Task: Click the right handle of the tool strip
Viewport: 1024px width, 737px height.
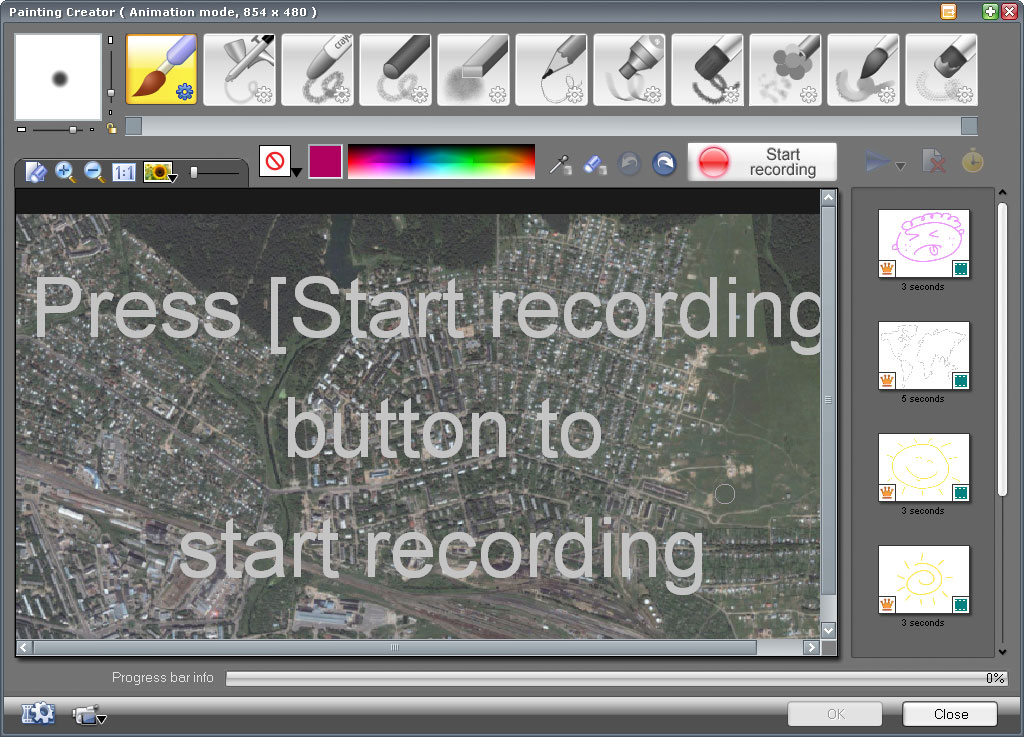Action: (x=969, y=126)
